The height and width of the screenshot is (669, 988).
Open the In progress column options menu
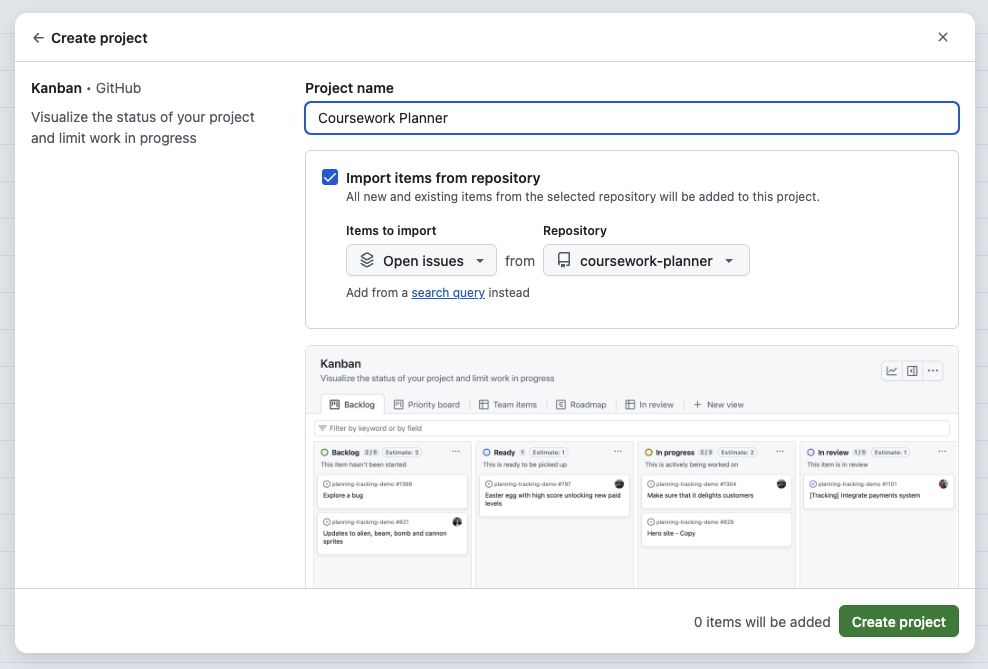coord(780,452)
